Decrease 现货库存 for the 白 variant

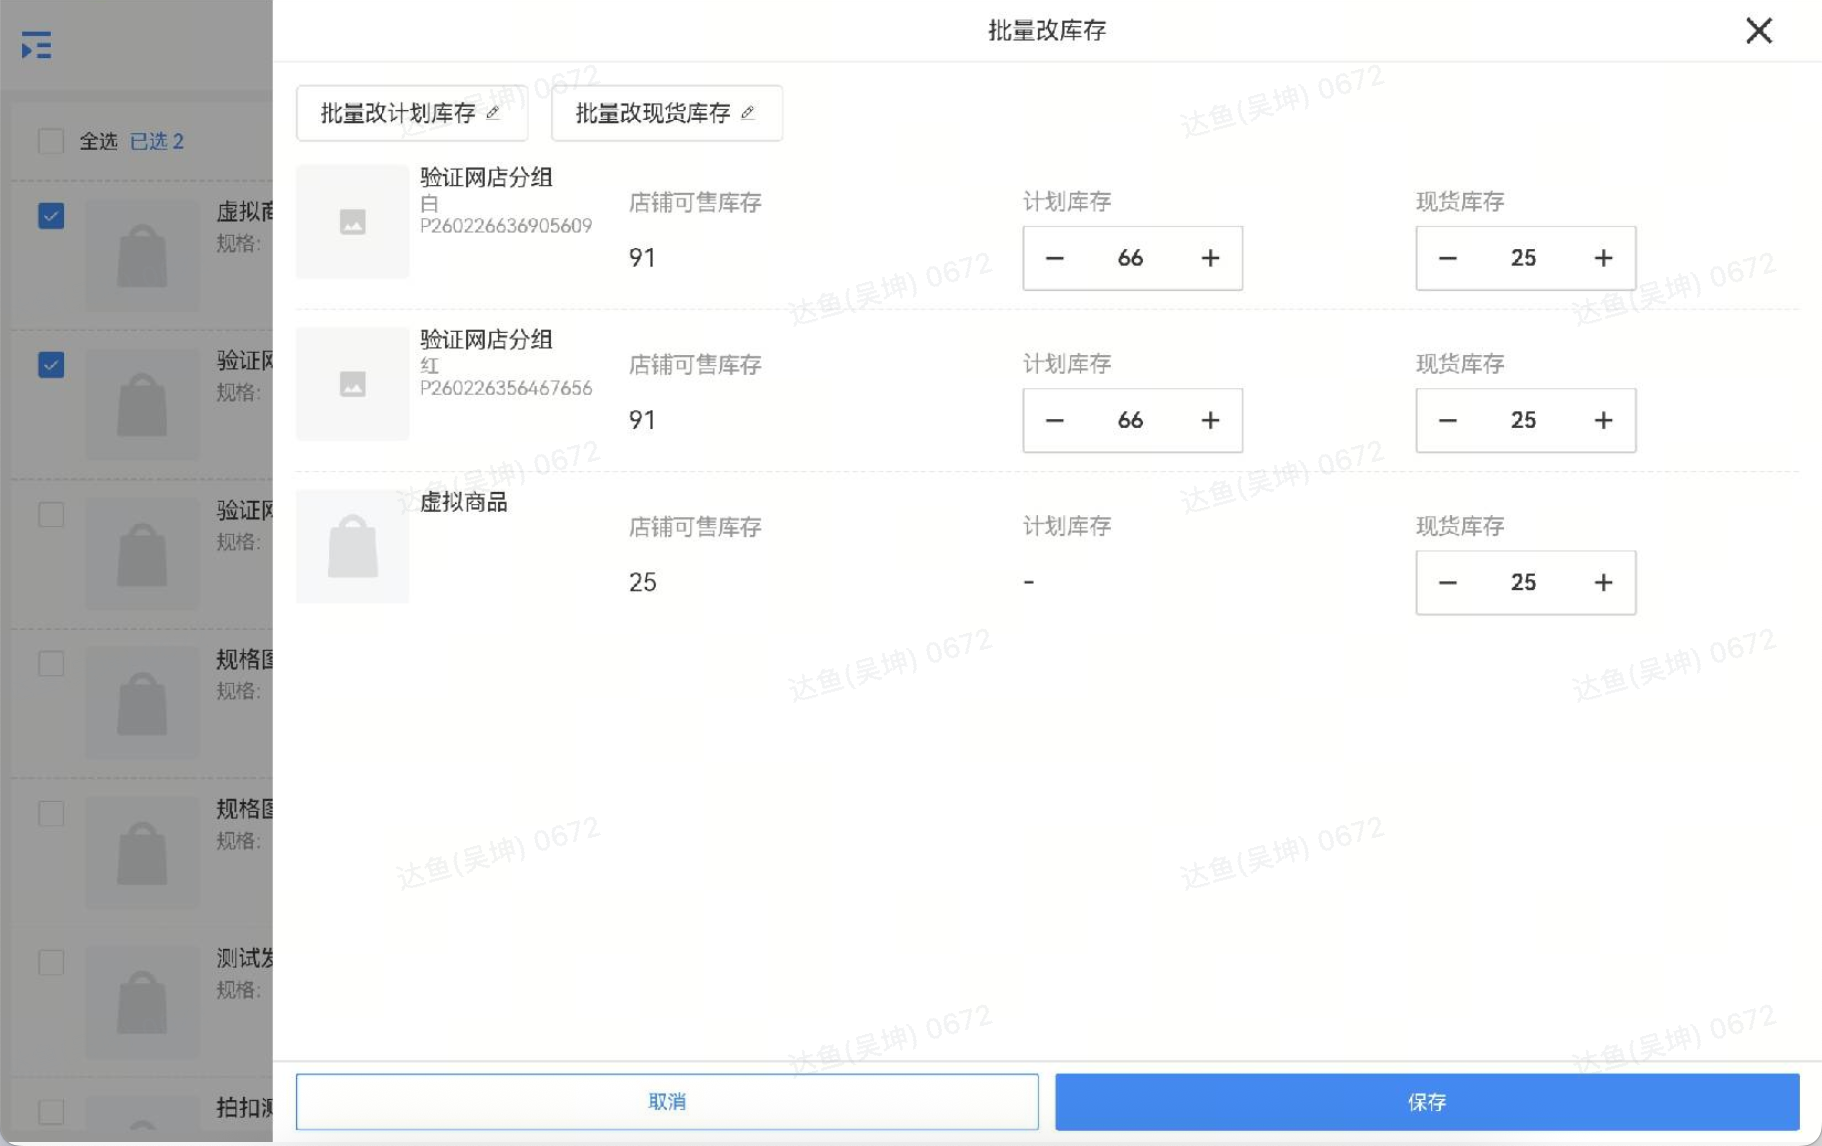[1447, 258]
